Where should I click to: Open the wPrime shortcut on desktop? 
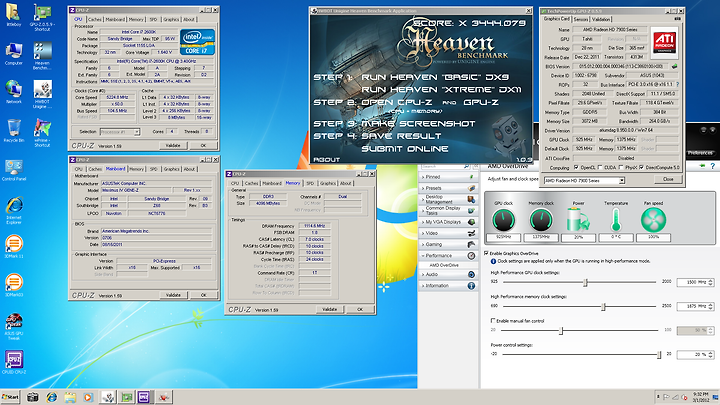click(42, 133)
